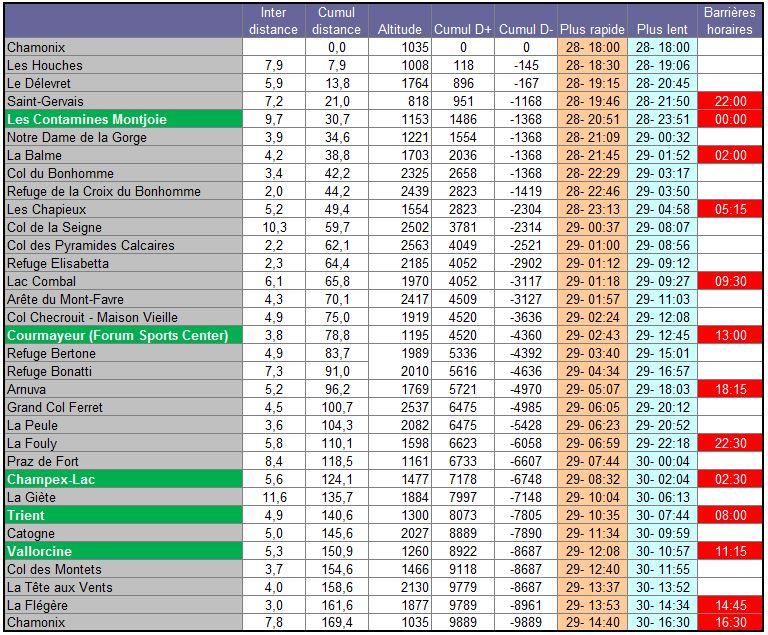Select the La Fouly cell
Viewport: 768px width, 635px height.
click(x=123, y=444)
